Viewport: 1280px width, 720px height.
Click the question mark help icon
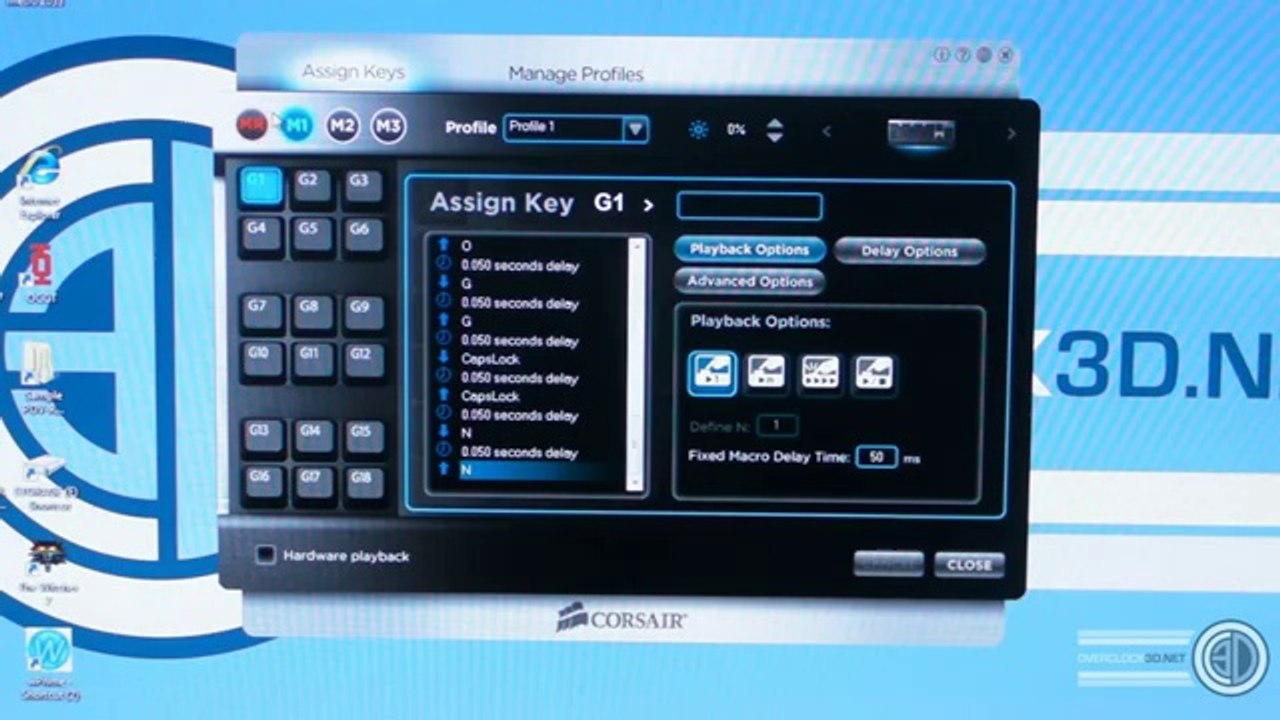962,55
